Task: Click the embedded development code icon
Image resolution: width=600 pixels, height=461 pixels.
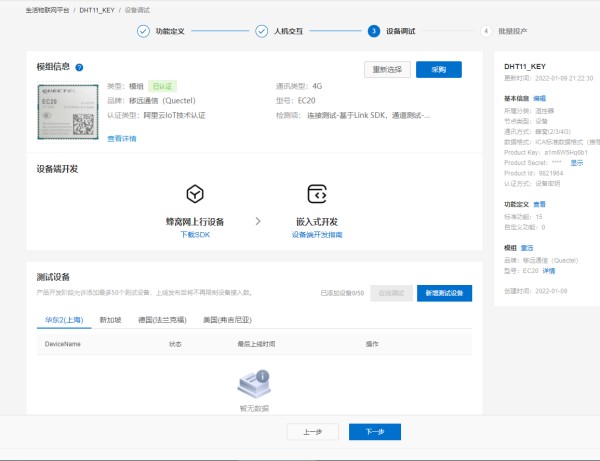Action: click(x=317, y=193)
